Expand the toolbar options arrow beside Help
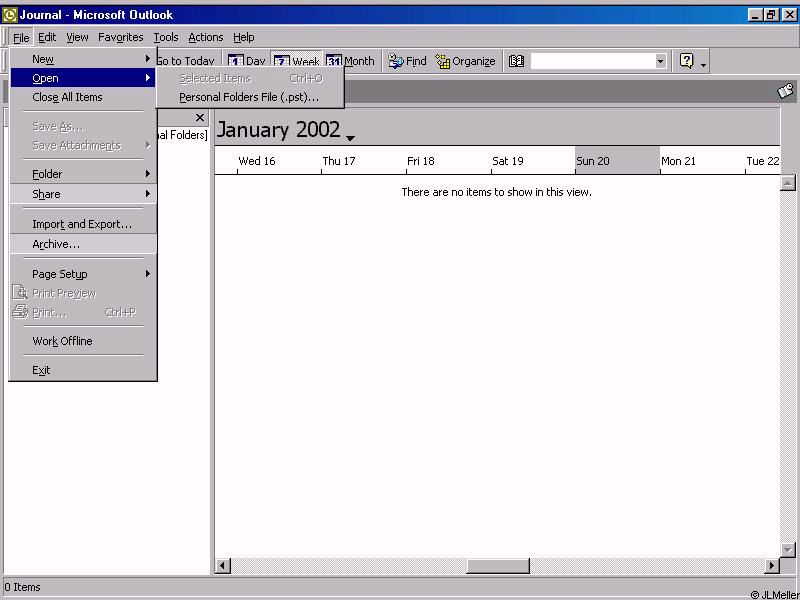This screenshot has width=800, height=600. tap(704, 64)
